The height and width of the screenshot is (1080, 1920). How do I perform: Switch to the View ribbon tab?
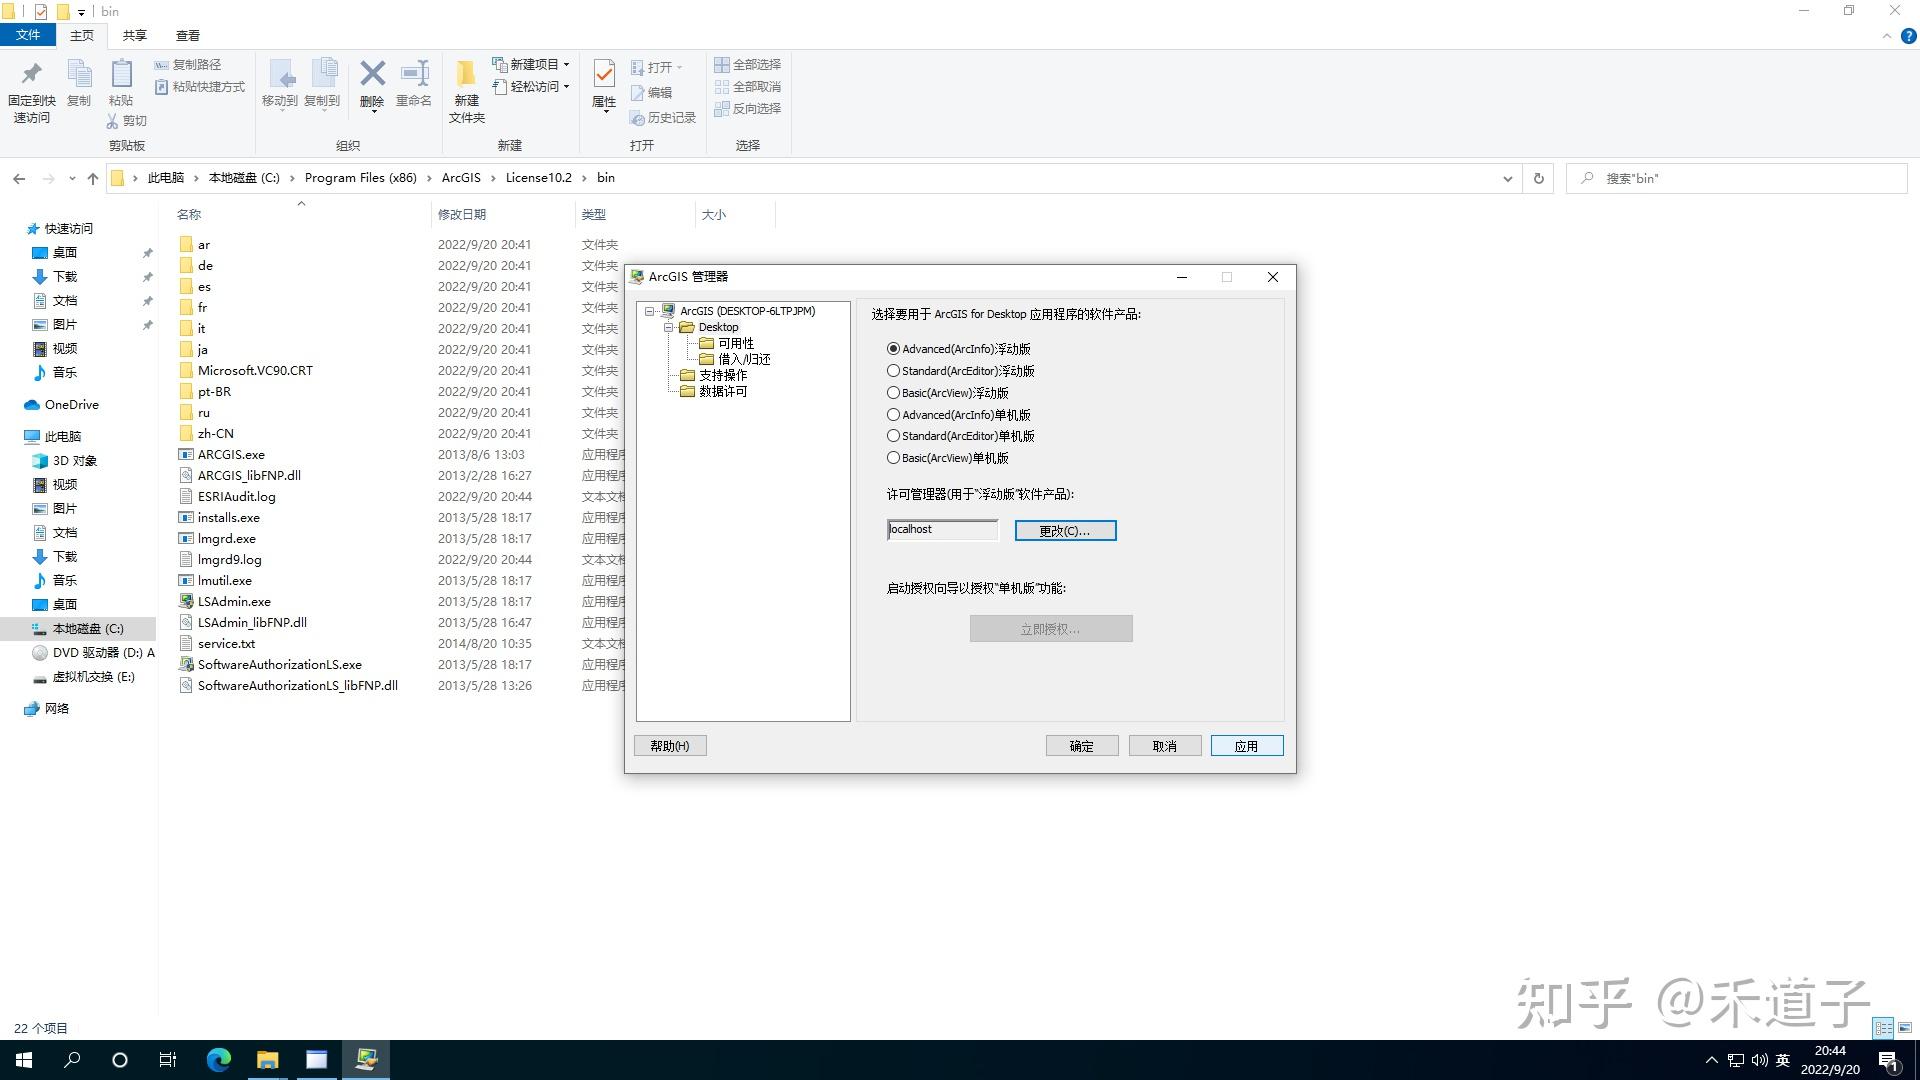pos(188,35)
